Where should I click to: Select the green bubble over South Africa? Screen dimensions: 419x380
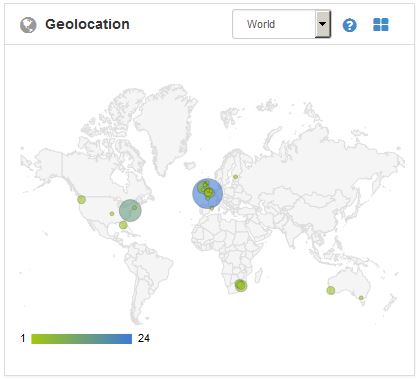241,286
